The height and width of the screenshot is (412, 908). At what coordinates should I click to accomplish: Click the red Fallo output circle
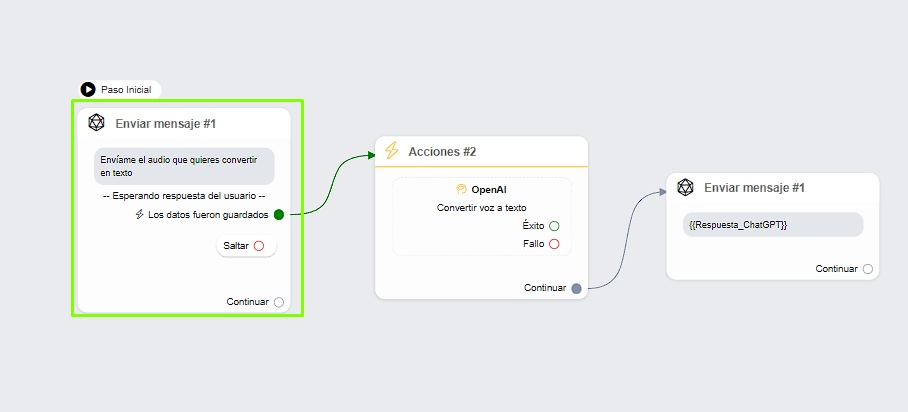click(x=554, y=244)
